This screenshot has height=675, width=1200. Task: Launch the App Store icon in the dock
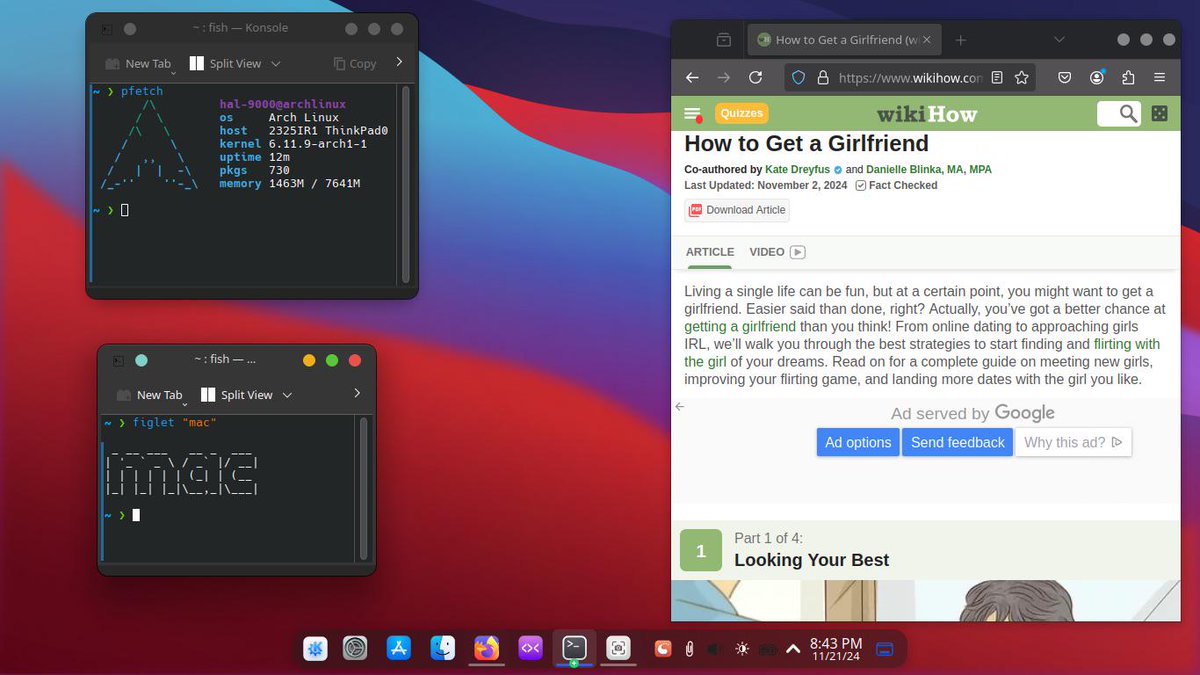click(399, 649)
